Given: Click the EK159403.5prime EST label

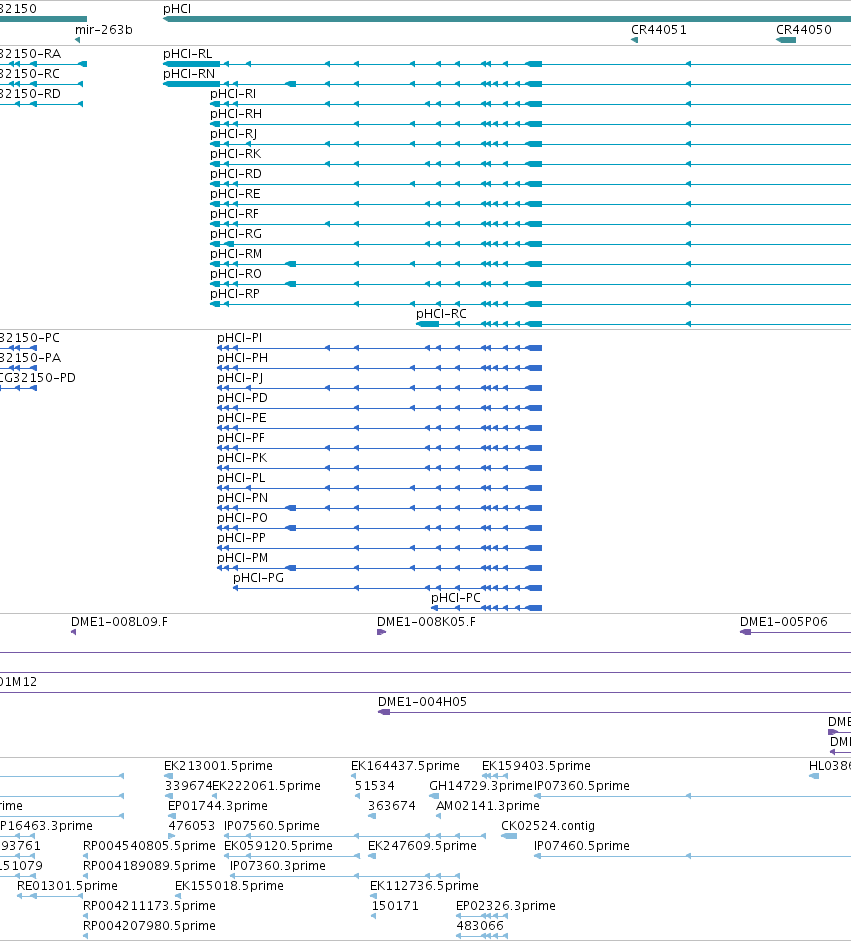Looking at the screenshot, I should pos(537,766).
